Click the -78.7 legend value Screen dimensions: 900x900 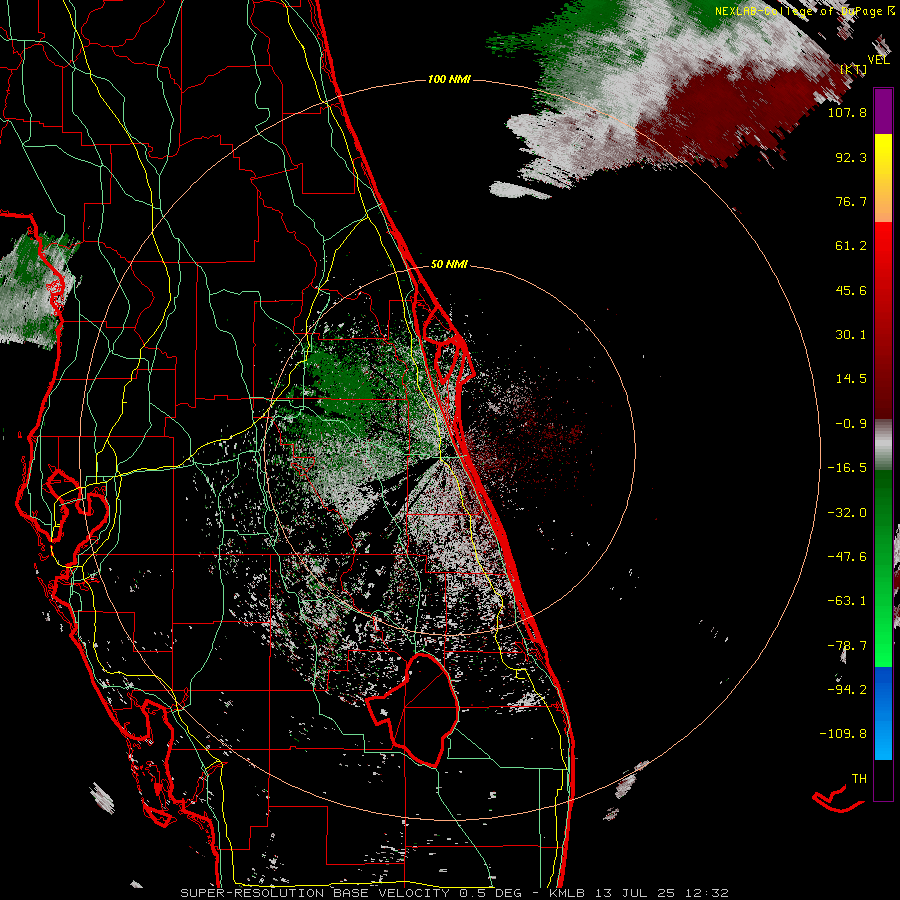click(847, 646)
